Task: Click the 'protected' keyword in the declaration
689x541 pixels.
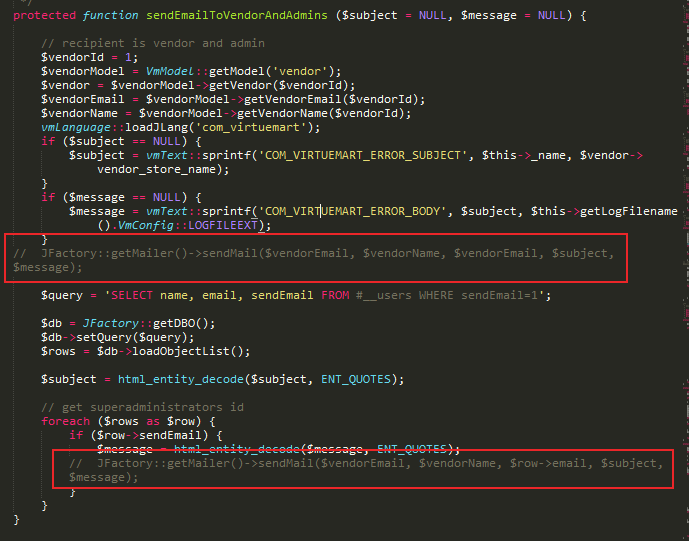Action: pos(46,15)
